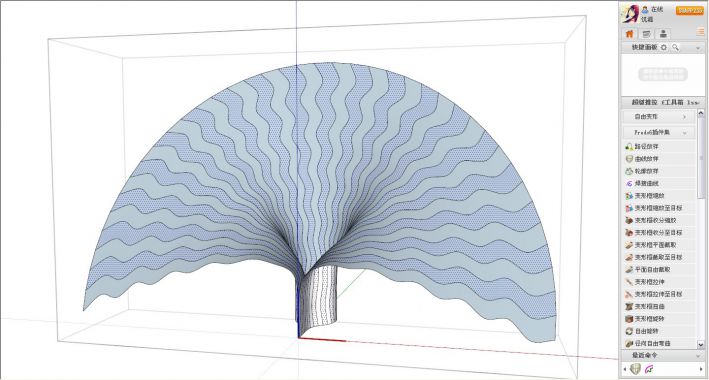Open the 快捷面板 dropdown arrow

click(x=697, y=48)
